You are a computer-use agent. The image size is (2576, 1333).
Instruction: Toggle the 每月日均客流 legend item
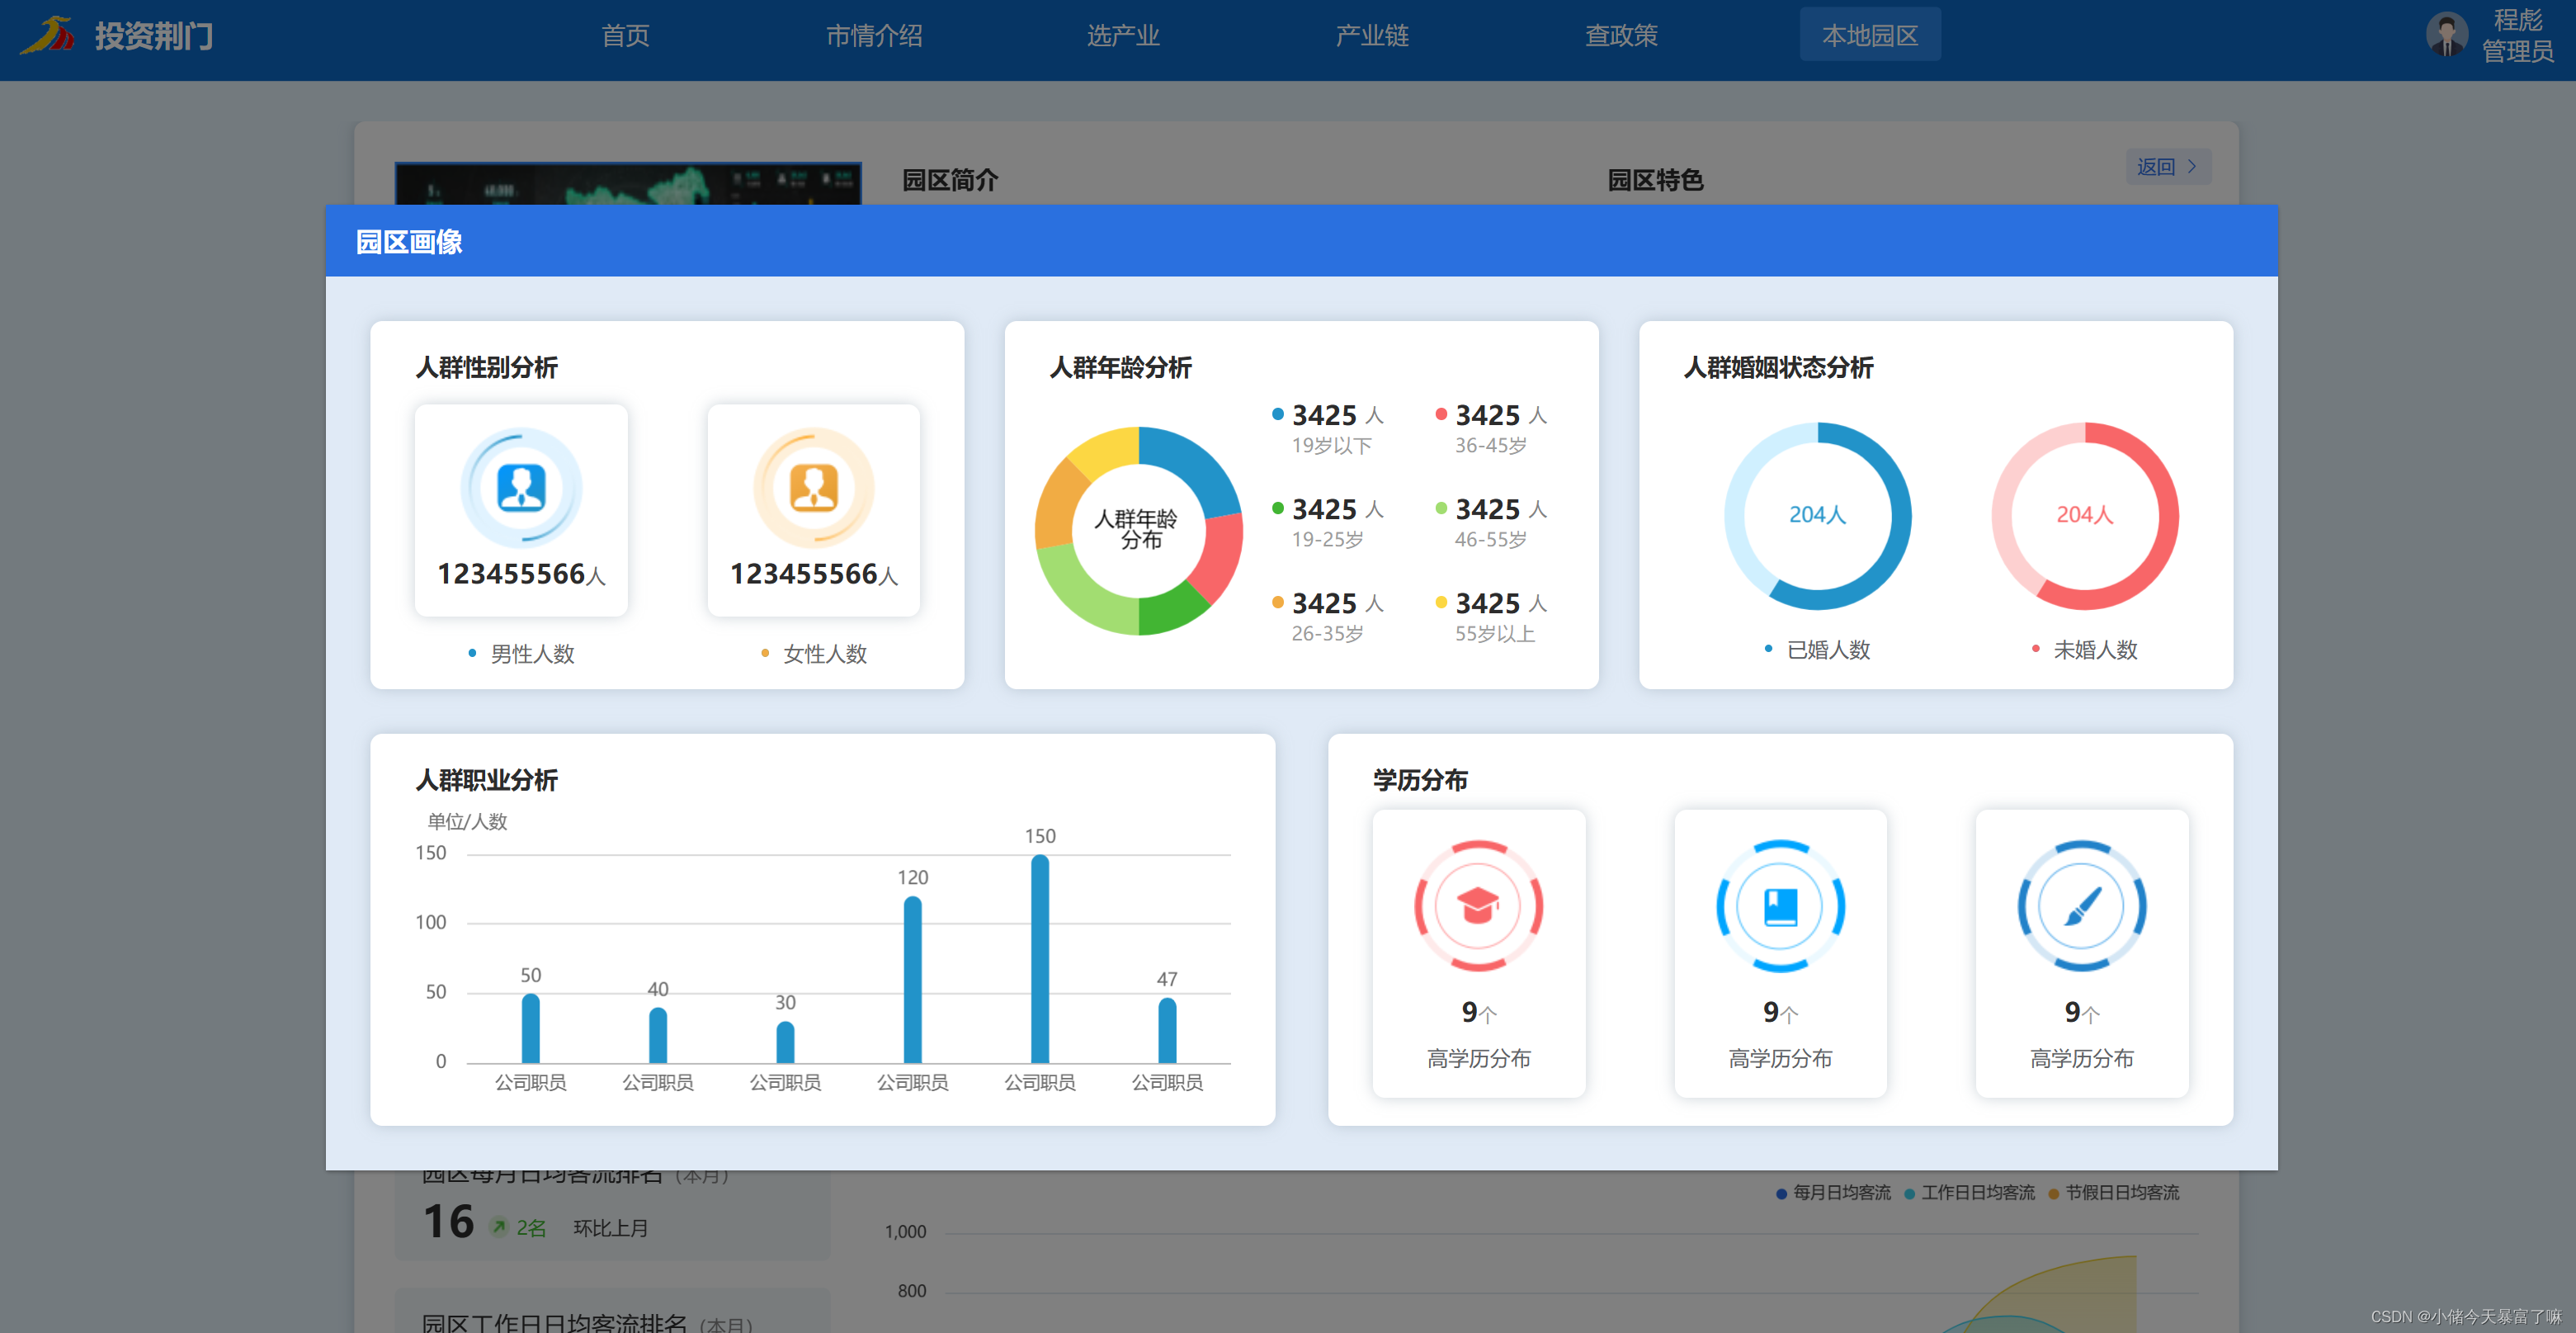pyautogui.click(x=1833, y=1192)
